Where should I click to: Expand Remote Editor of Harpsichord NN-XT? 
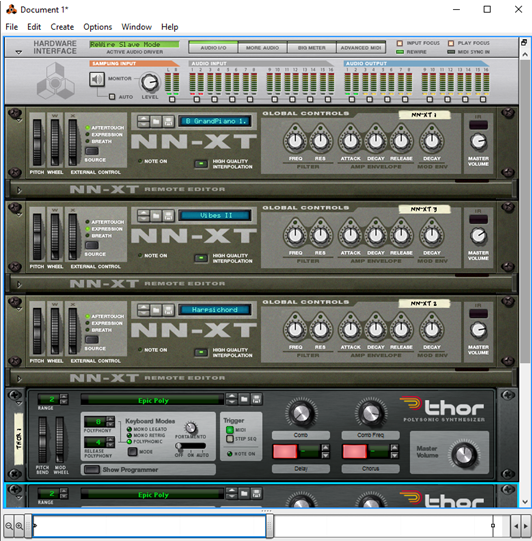point(19,379)
